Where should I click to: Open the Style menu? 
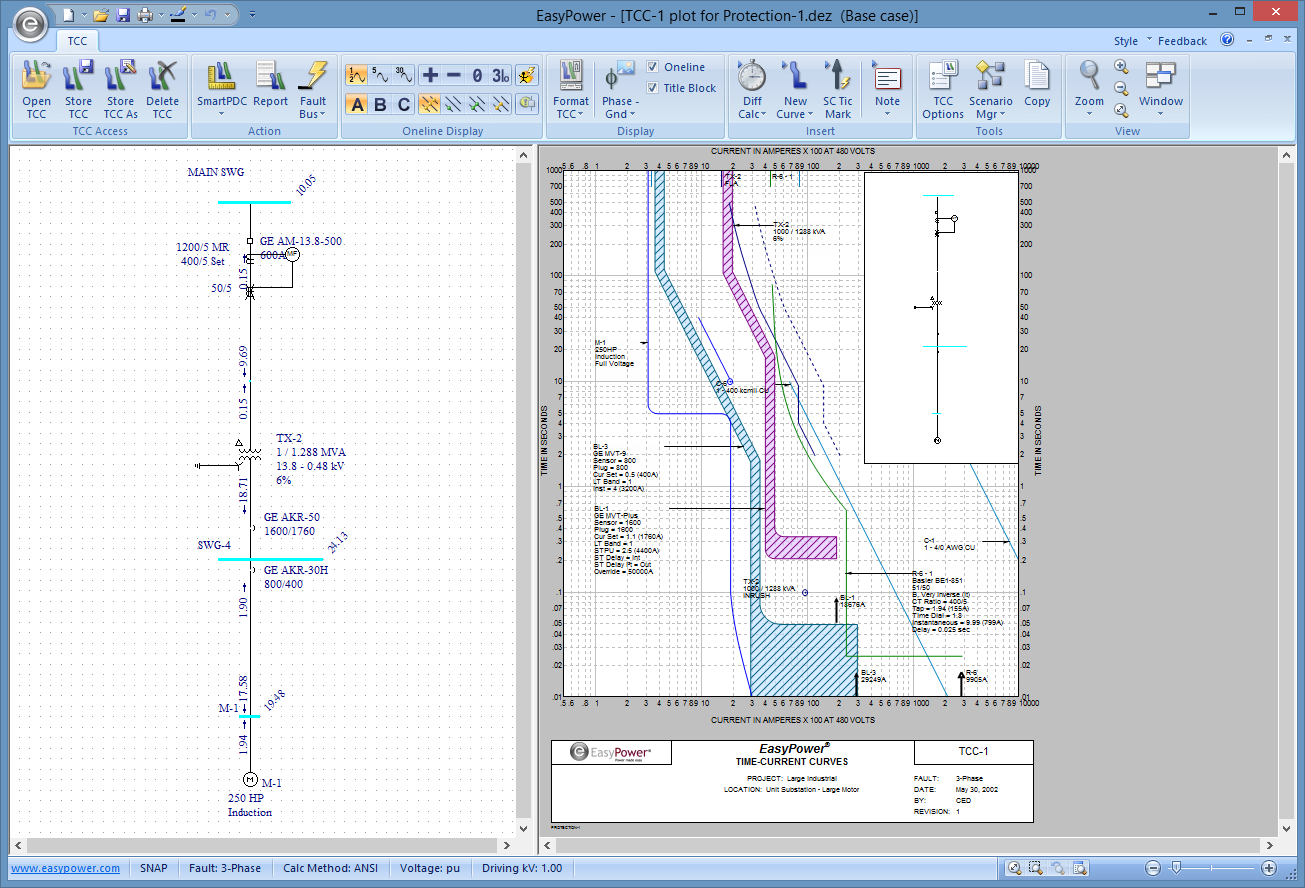pyautogui.click(x=1125, y=41)
